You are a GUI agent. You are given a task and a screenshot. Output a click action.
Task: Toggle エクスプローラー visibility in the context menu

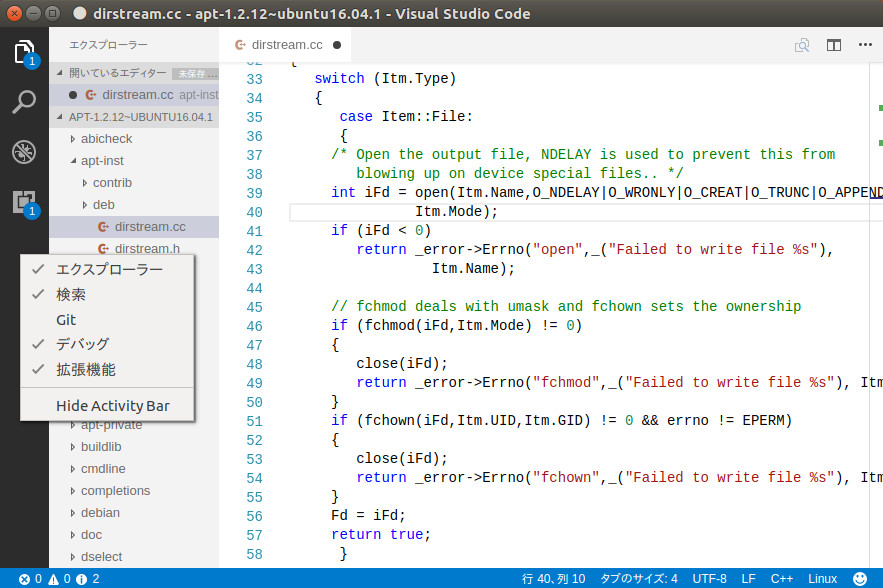click(107, 270)
